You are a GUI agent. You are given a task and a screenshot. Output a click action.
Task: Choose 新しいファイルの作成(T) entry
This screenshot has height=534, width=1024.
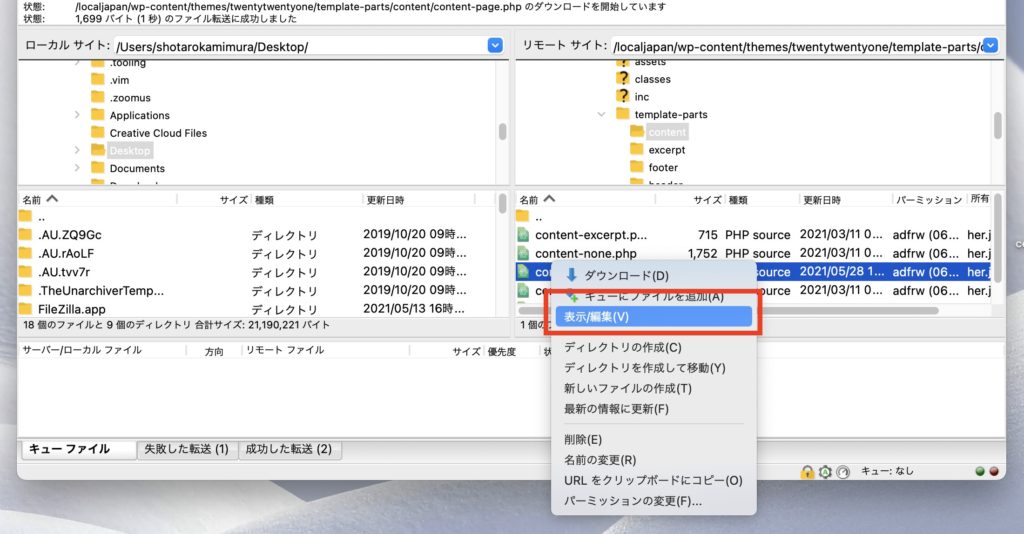628,388
